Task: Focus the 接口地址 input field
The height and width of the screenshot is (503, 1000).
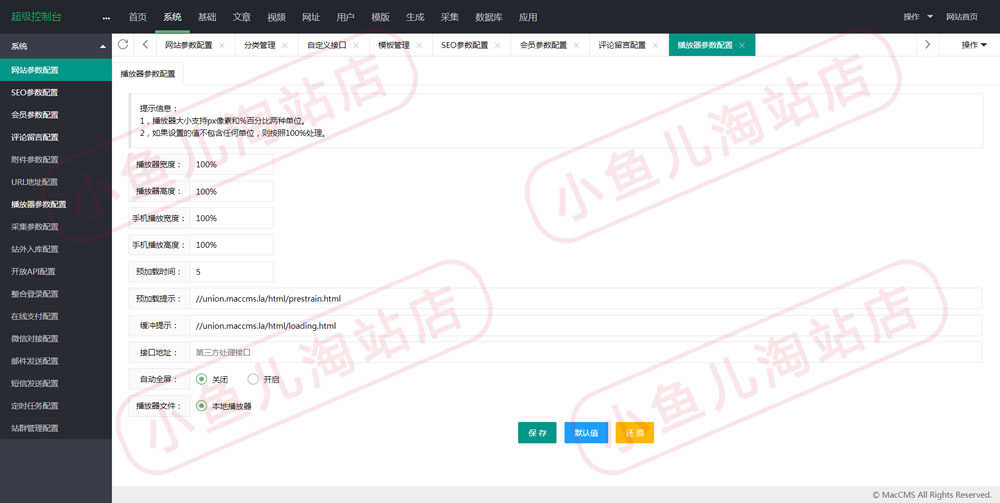Action: click(586, 352)
